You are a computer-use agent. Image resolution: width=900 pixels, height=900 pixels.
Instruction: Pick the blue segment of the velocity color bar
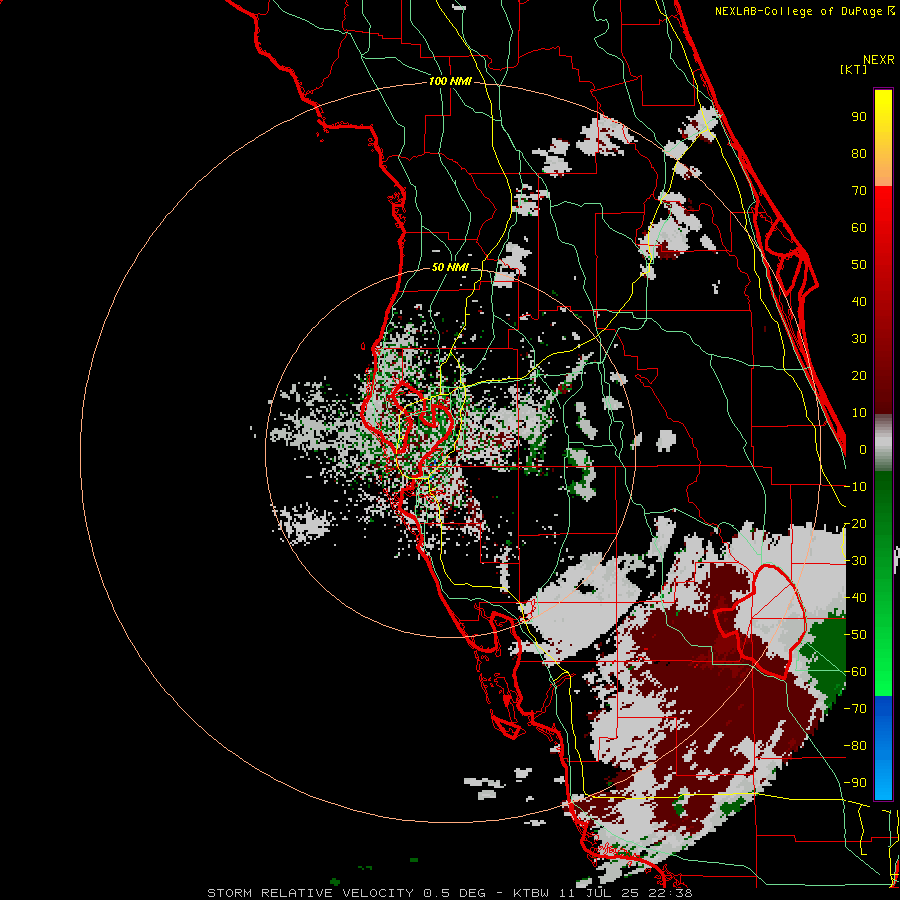(883, 747)
